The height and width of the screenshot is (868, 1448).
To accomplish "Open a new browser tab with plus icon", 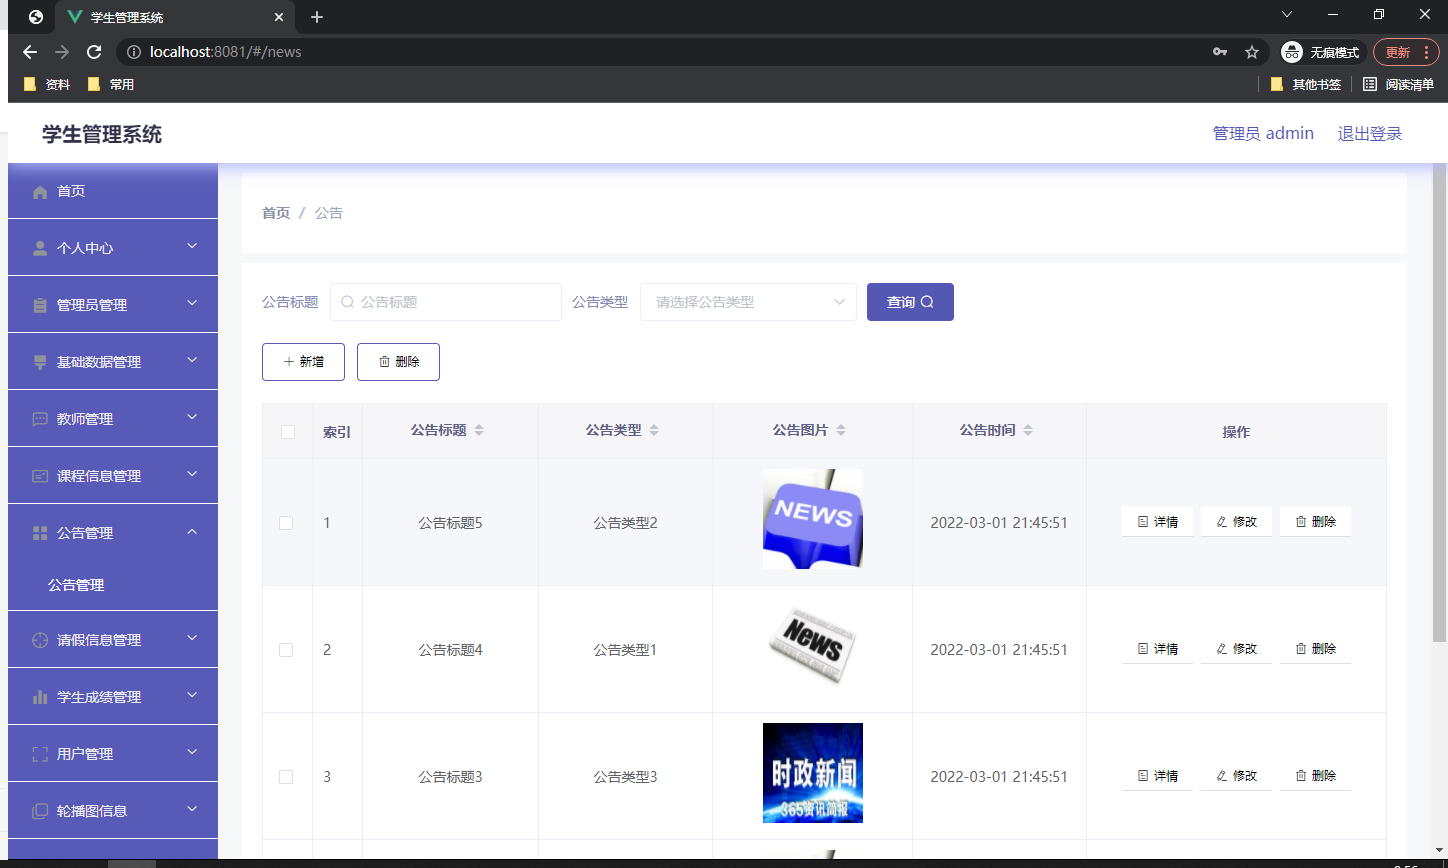I will tap(317, 17).
